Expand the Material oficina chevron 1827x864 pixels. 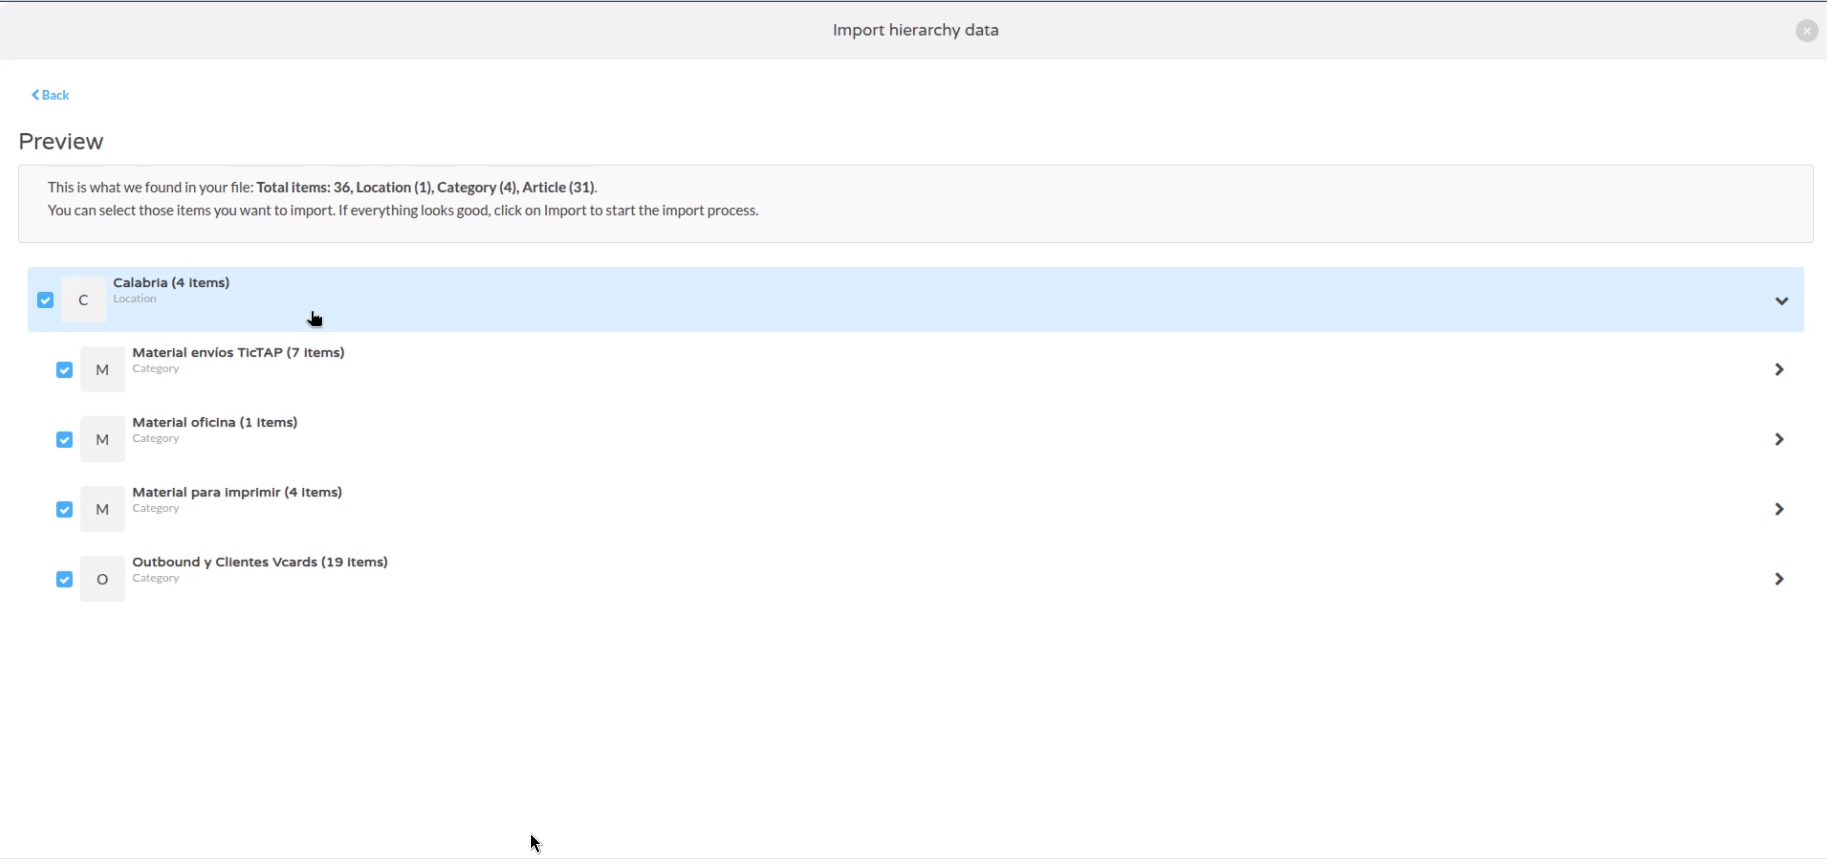[x=1779, y=440]
